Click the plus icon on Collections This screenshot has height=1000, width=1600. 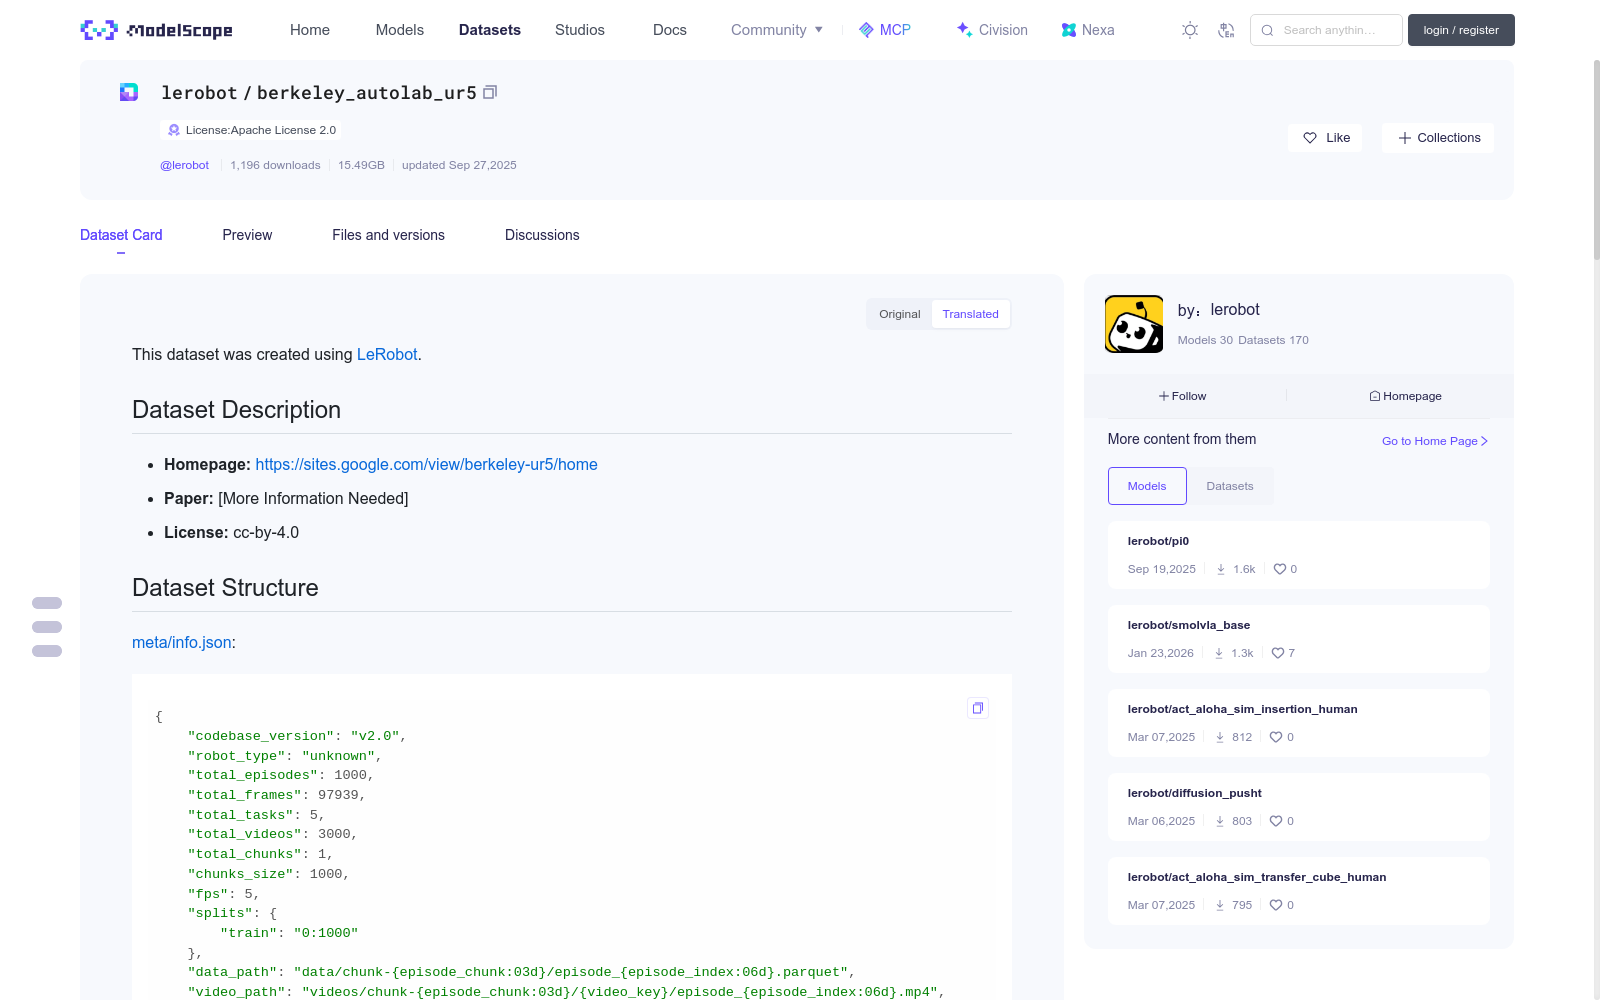tap(1405, 138)
